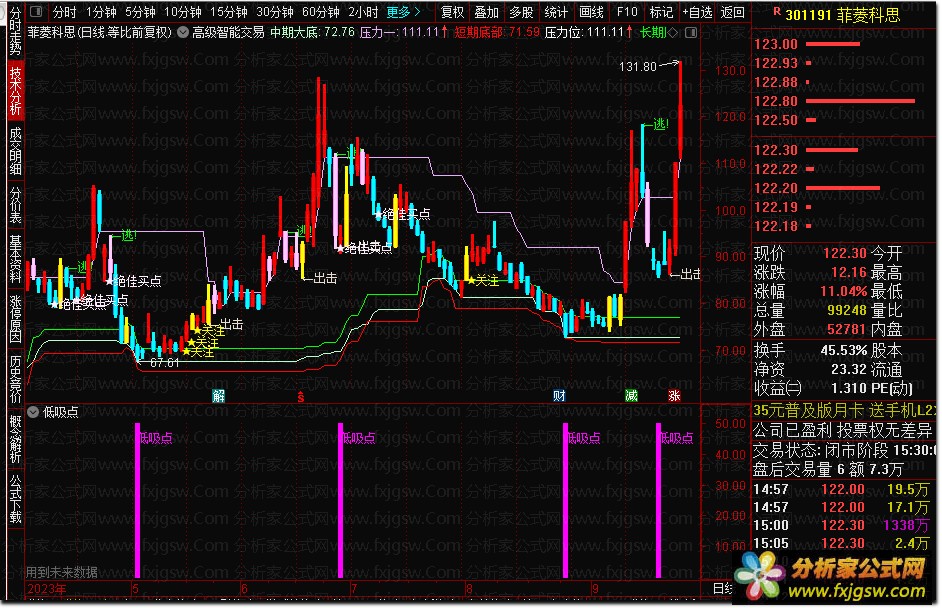Click bid price 122.30 in order book
Image resolution: width=942 pixels, height=608 pixels.
776,150
